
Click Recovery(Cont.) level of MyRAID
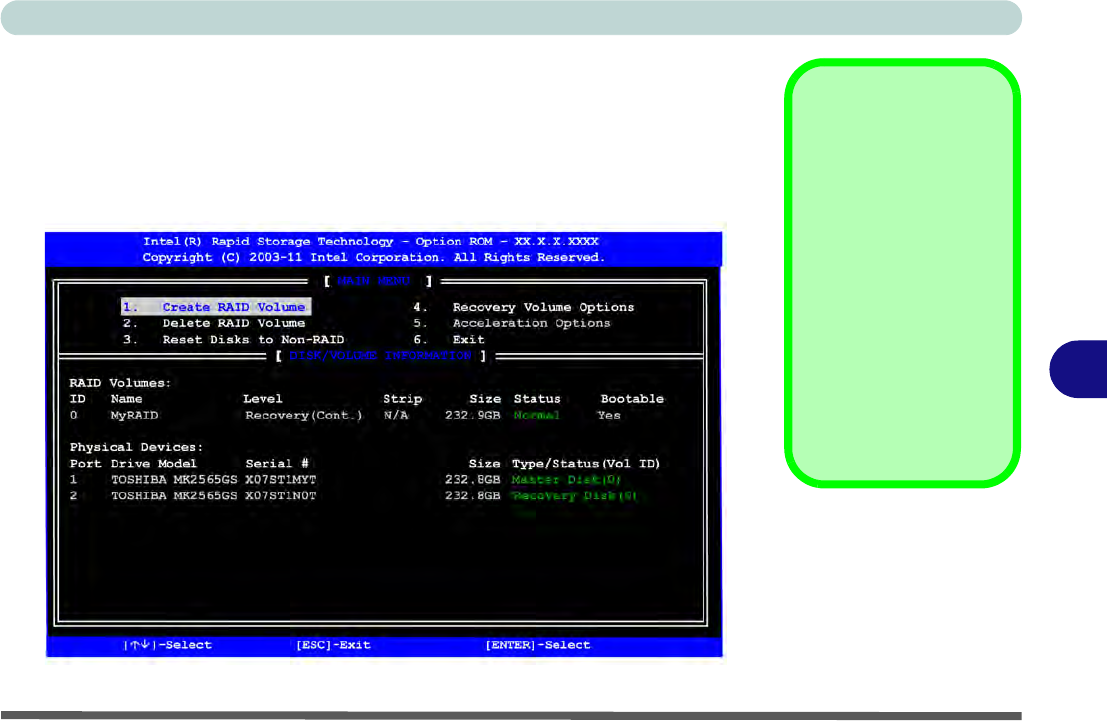pyautogui.click(x=304, y=415)
